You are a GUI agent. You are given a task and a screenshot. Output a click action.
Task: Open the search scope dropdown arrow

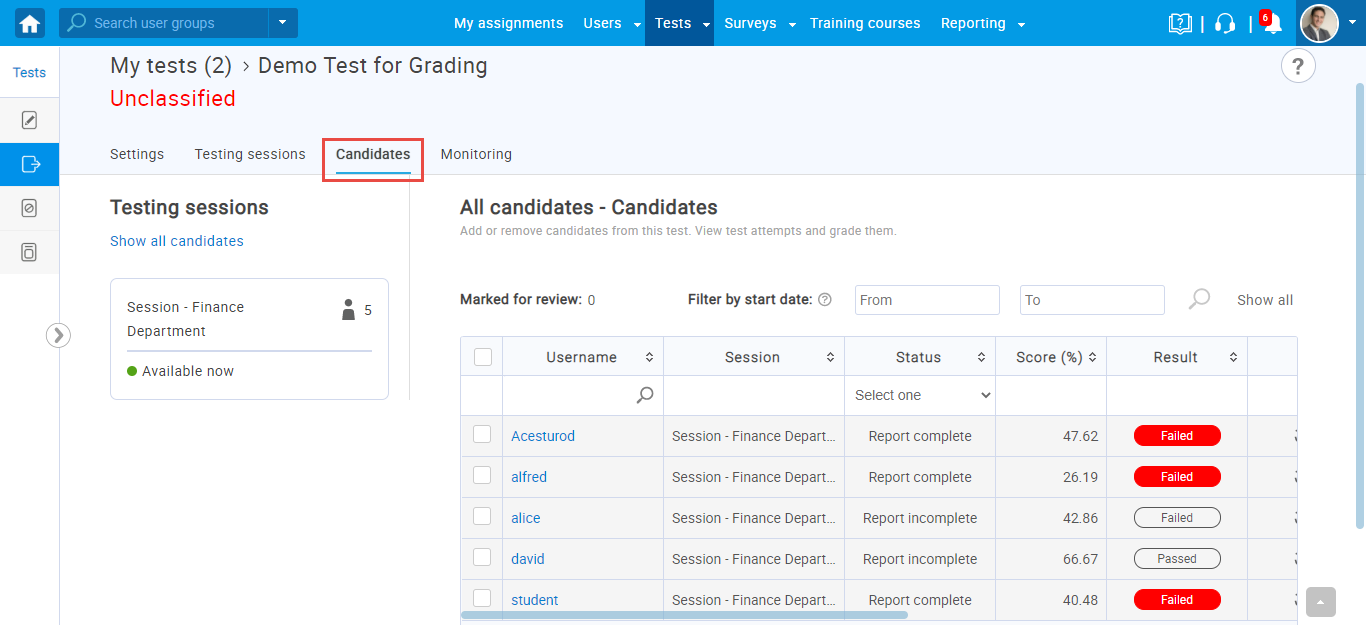click(282, 22)
